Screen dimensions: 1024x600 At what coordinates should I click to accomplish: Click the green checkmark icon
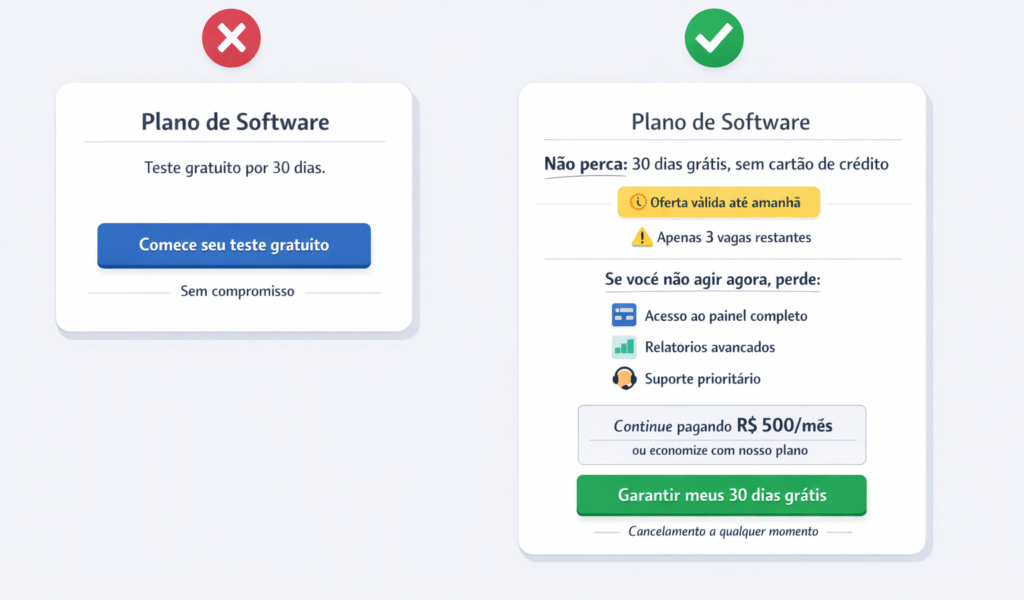[x=714, y=39]
